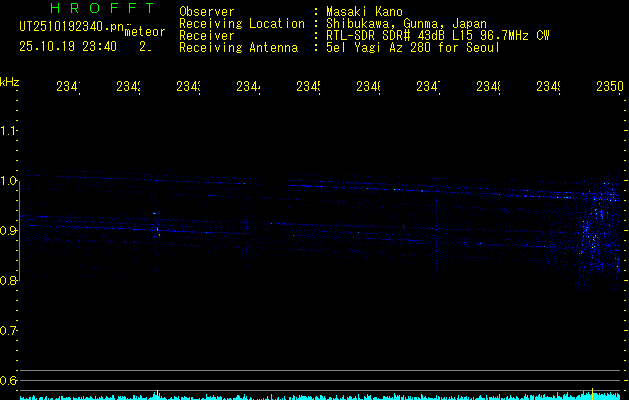Image resolution: width=629 pixels, height=400 pixels.
Task: Click the kHz axis unit label
Action: (10, 81)
